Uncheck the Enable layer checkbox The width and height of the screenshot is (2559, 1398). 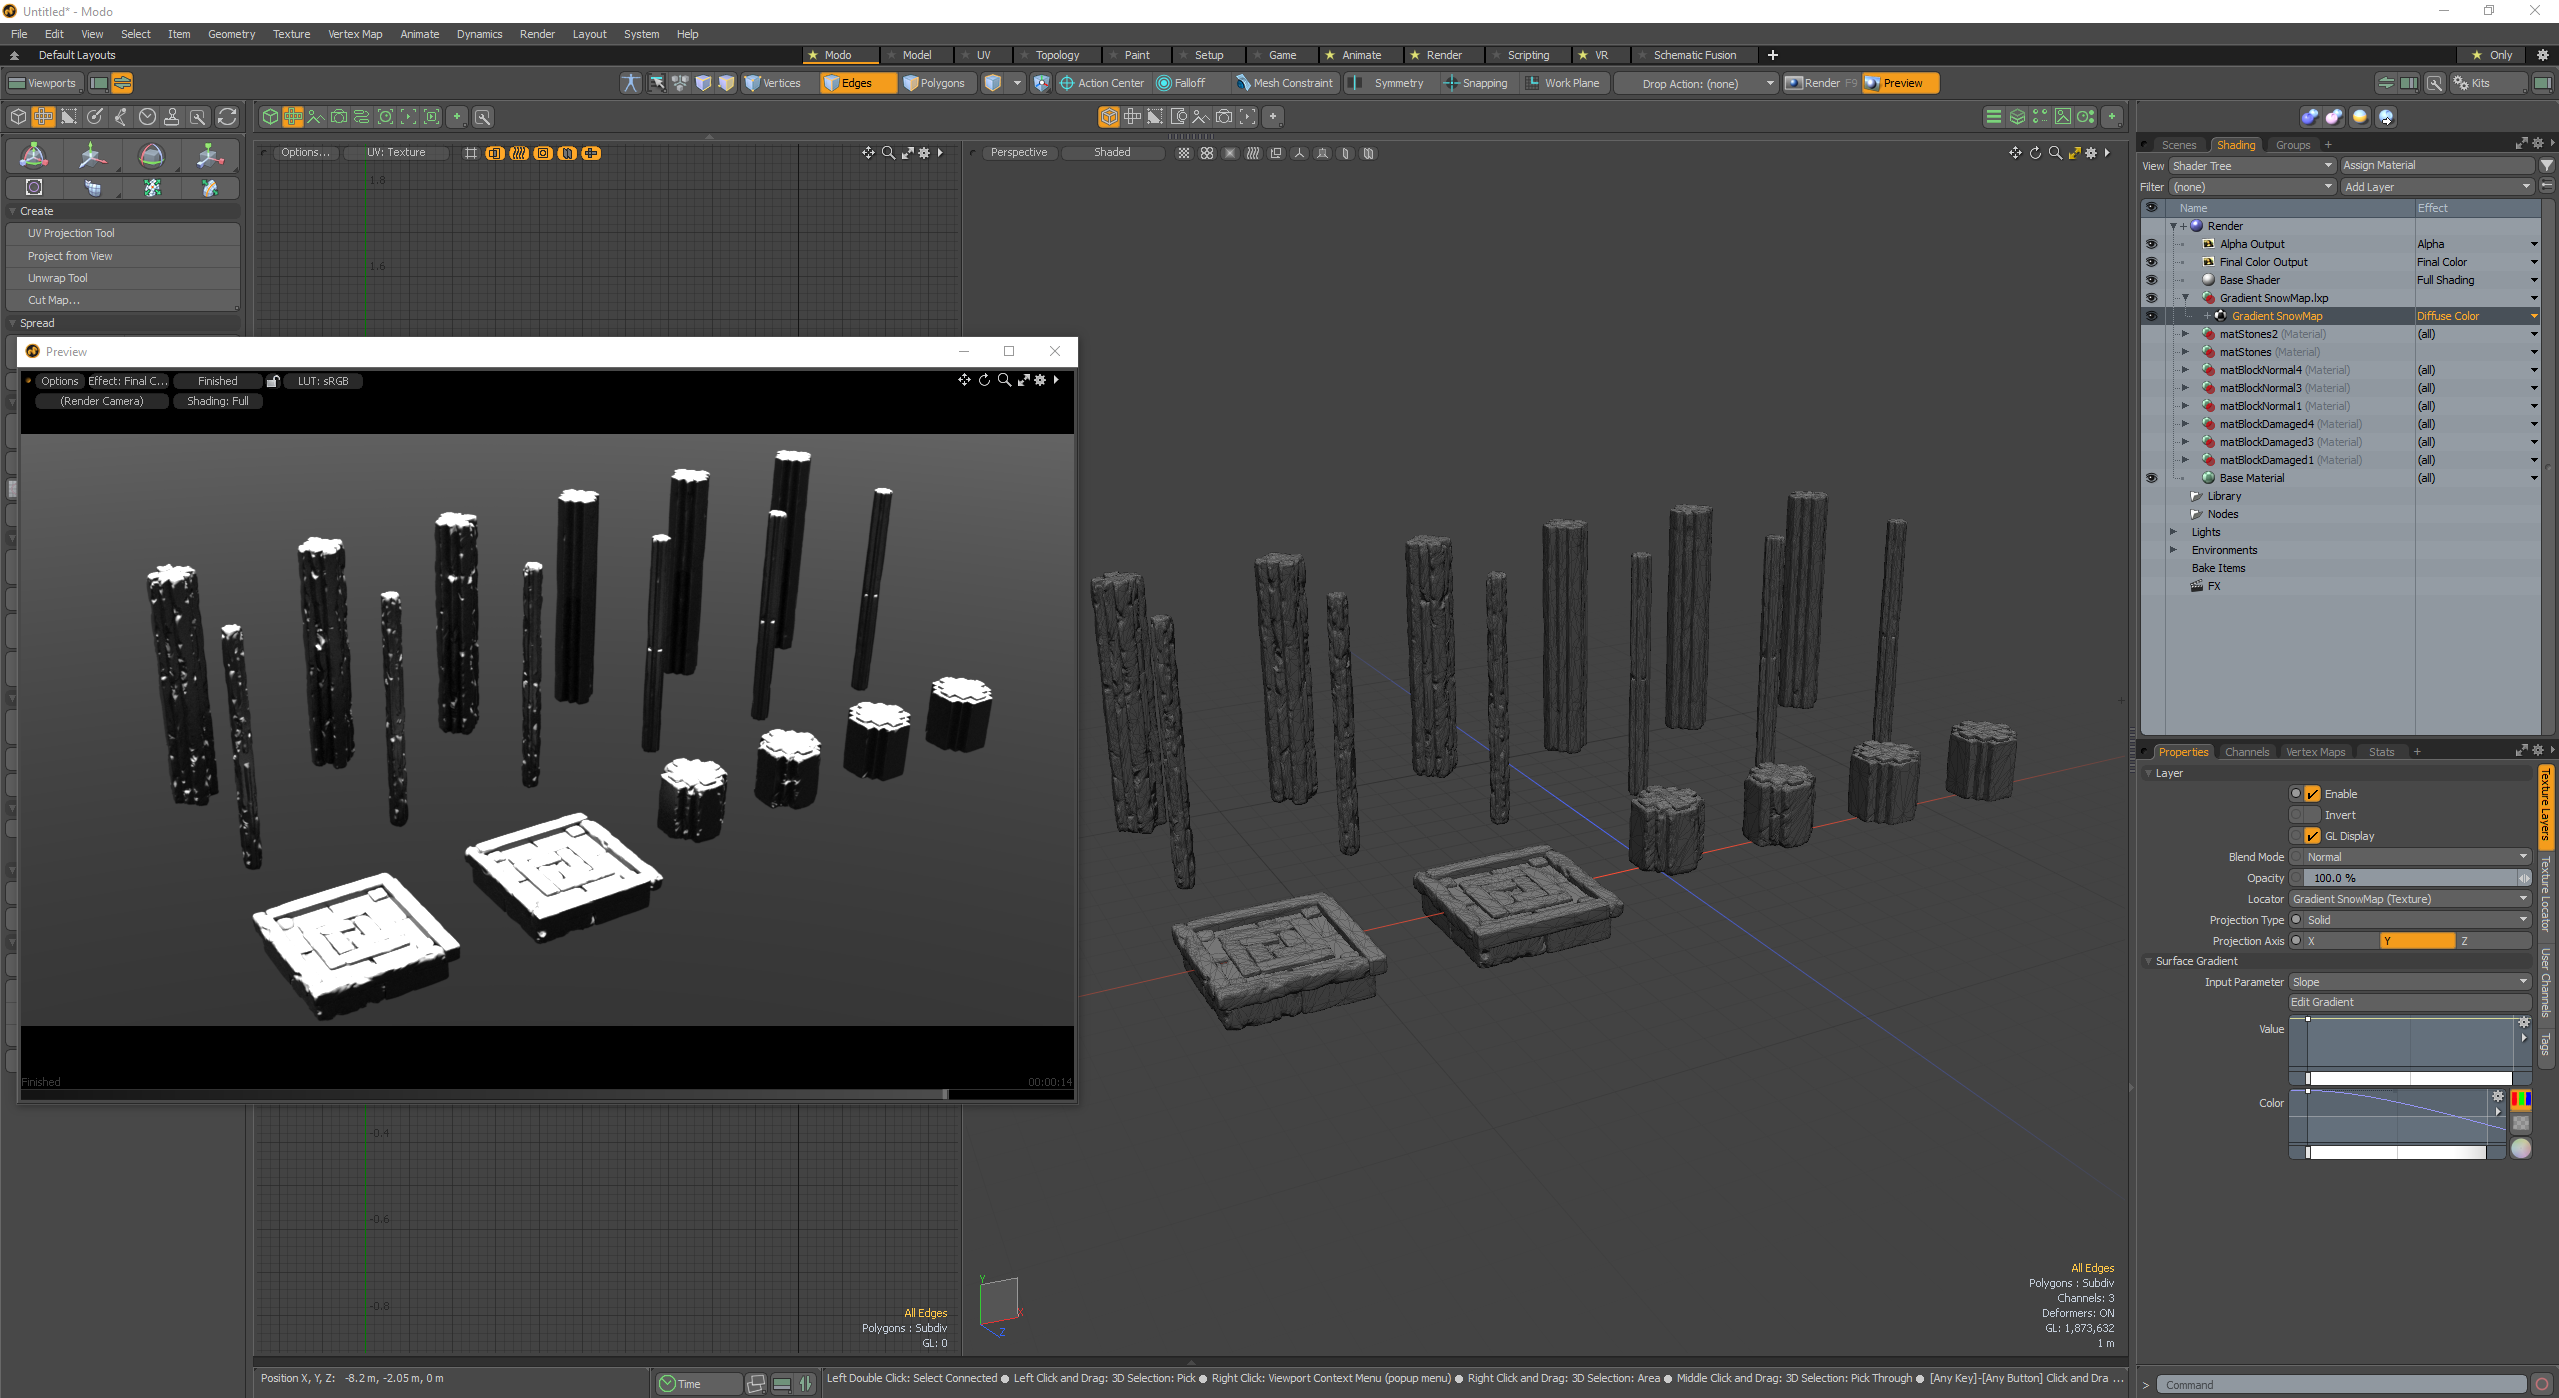2312,794
